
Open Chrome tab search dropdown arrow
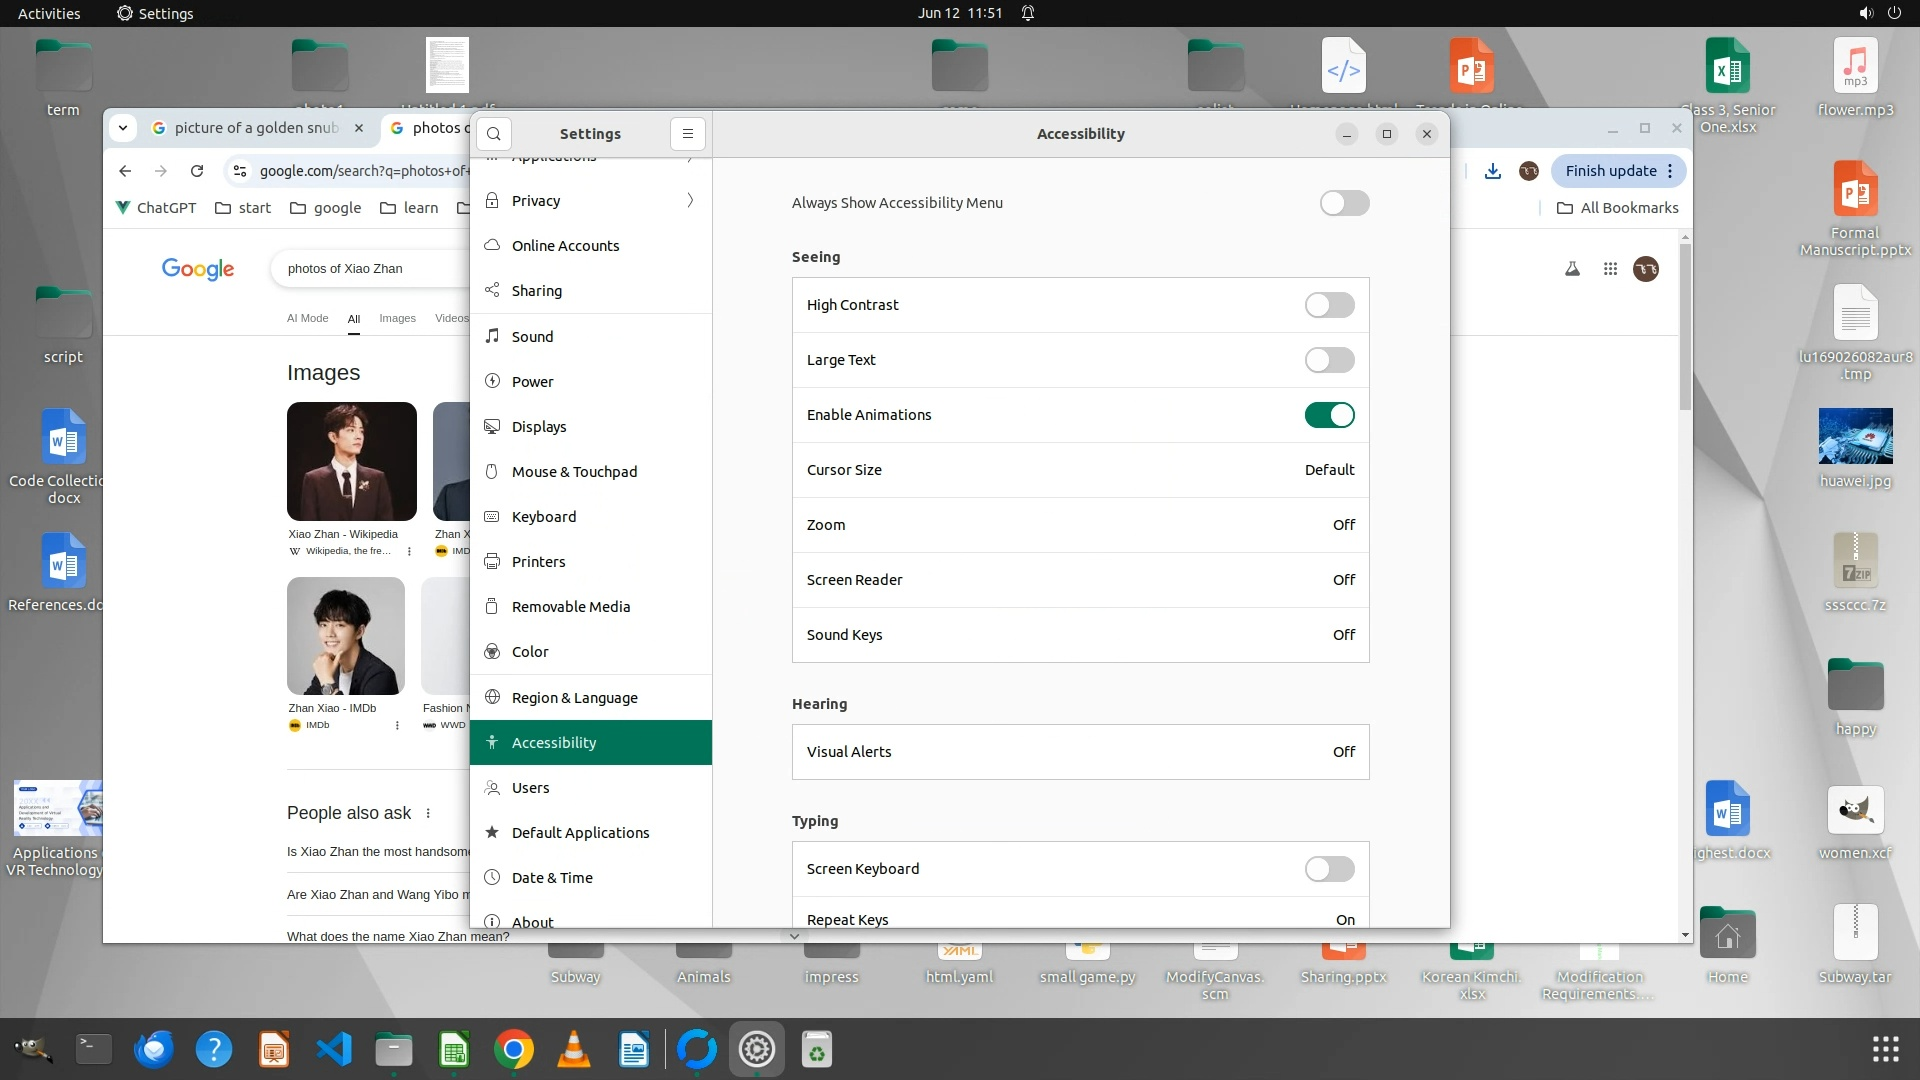[x=123, y=128]
